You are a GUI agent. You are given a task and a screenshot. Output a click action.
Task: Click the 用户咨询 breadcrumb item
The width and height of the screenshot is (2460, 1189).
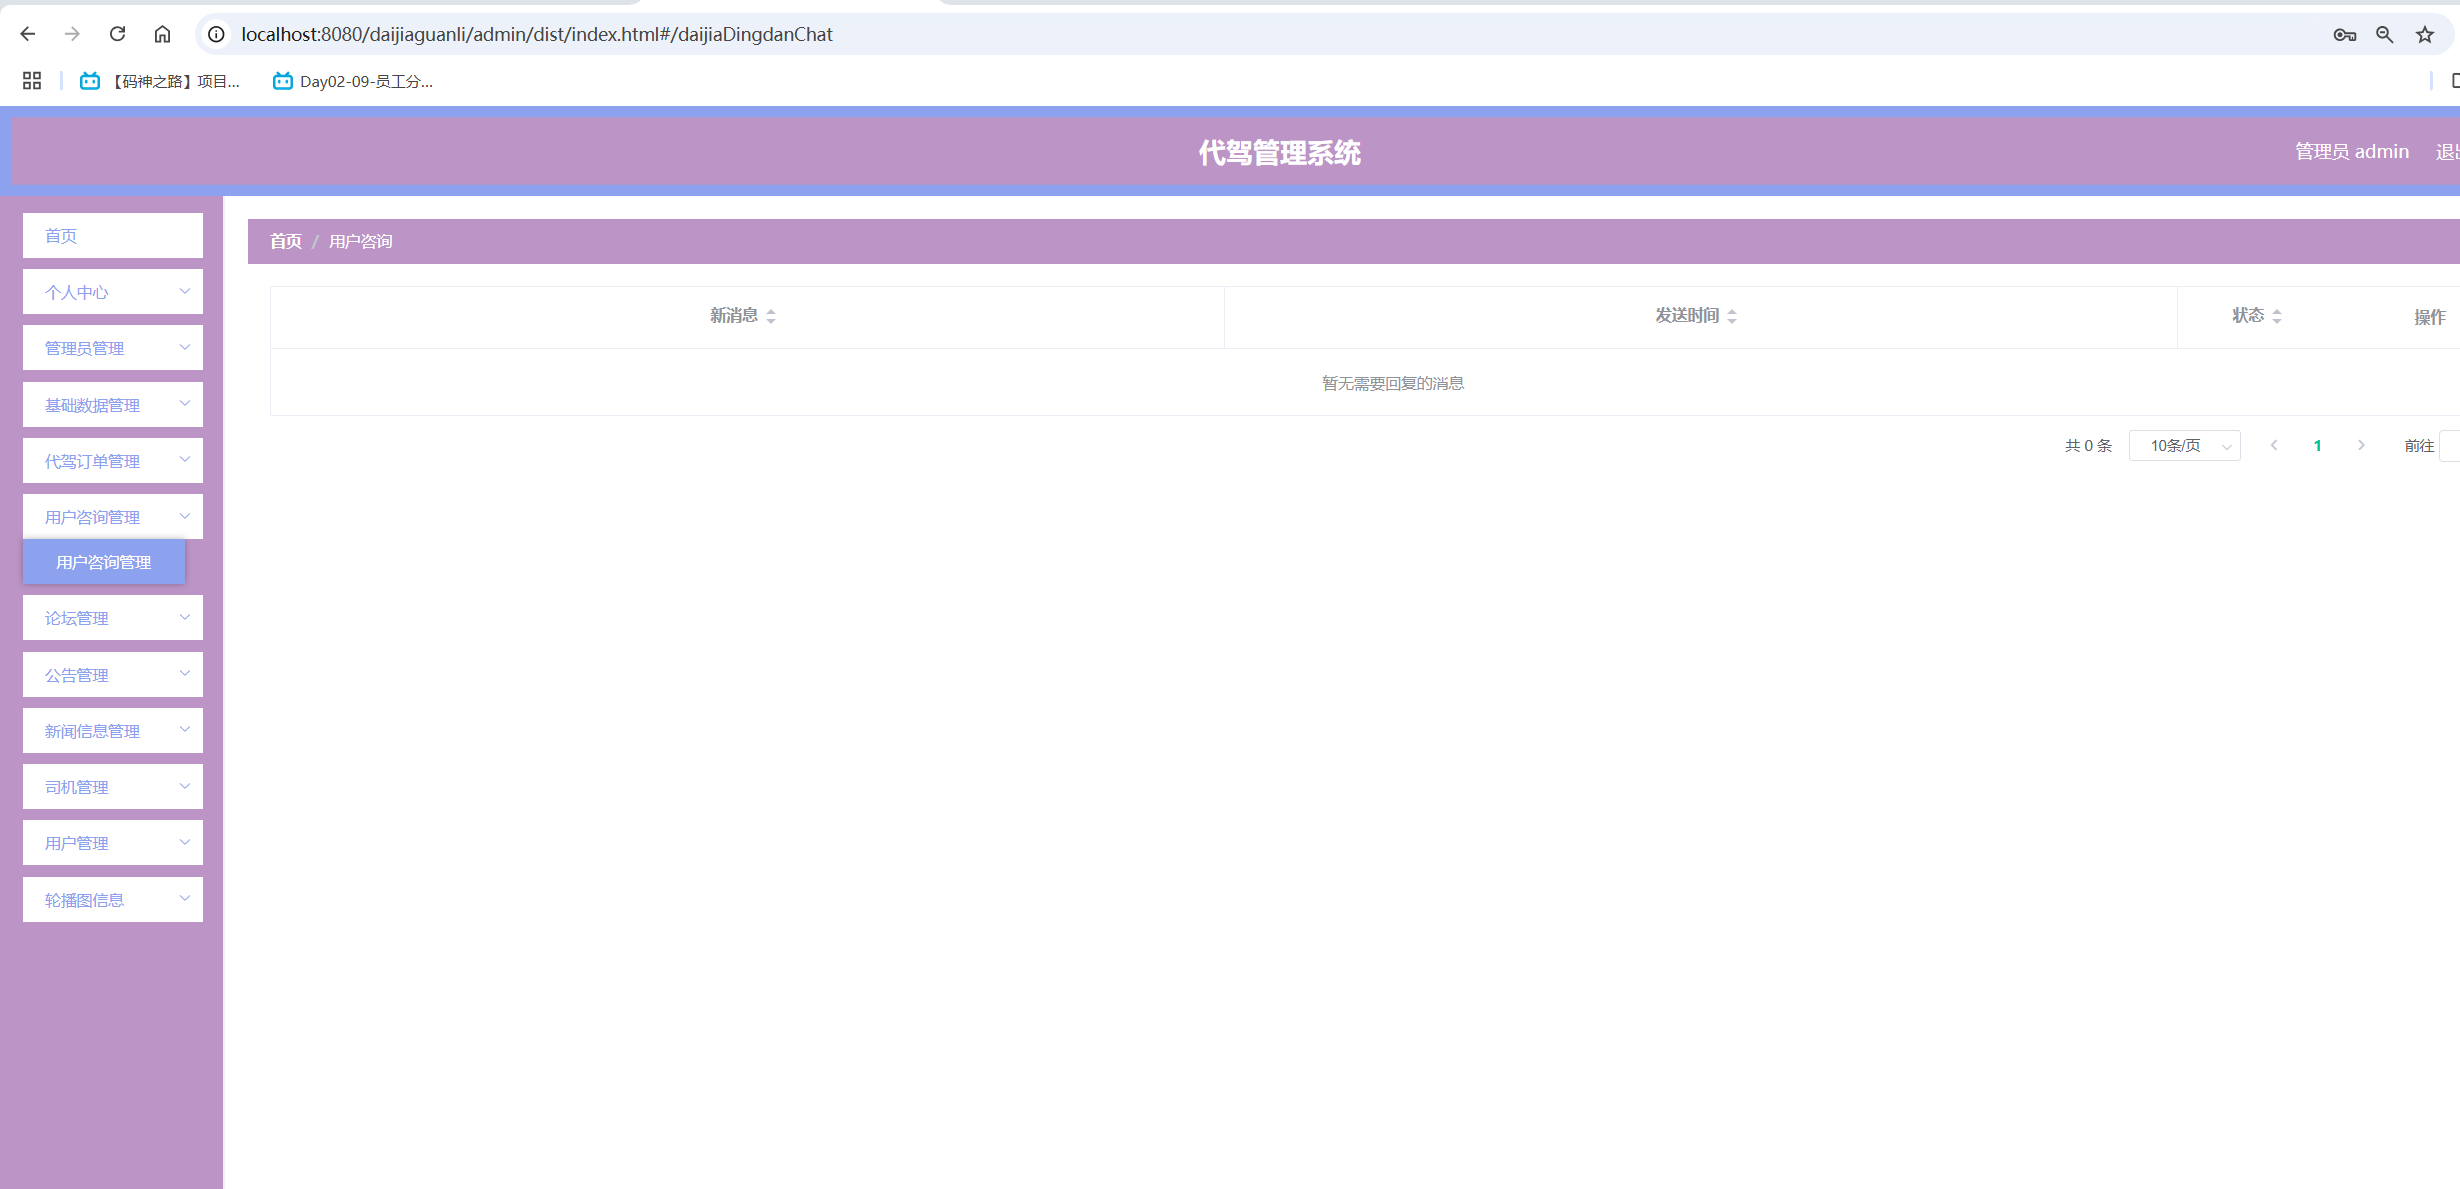click(x=361, y=242)
